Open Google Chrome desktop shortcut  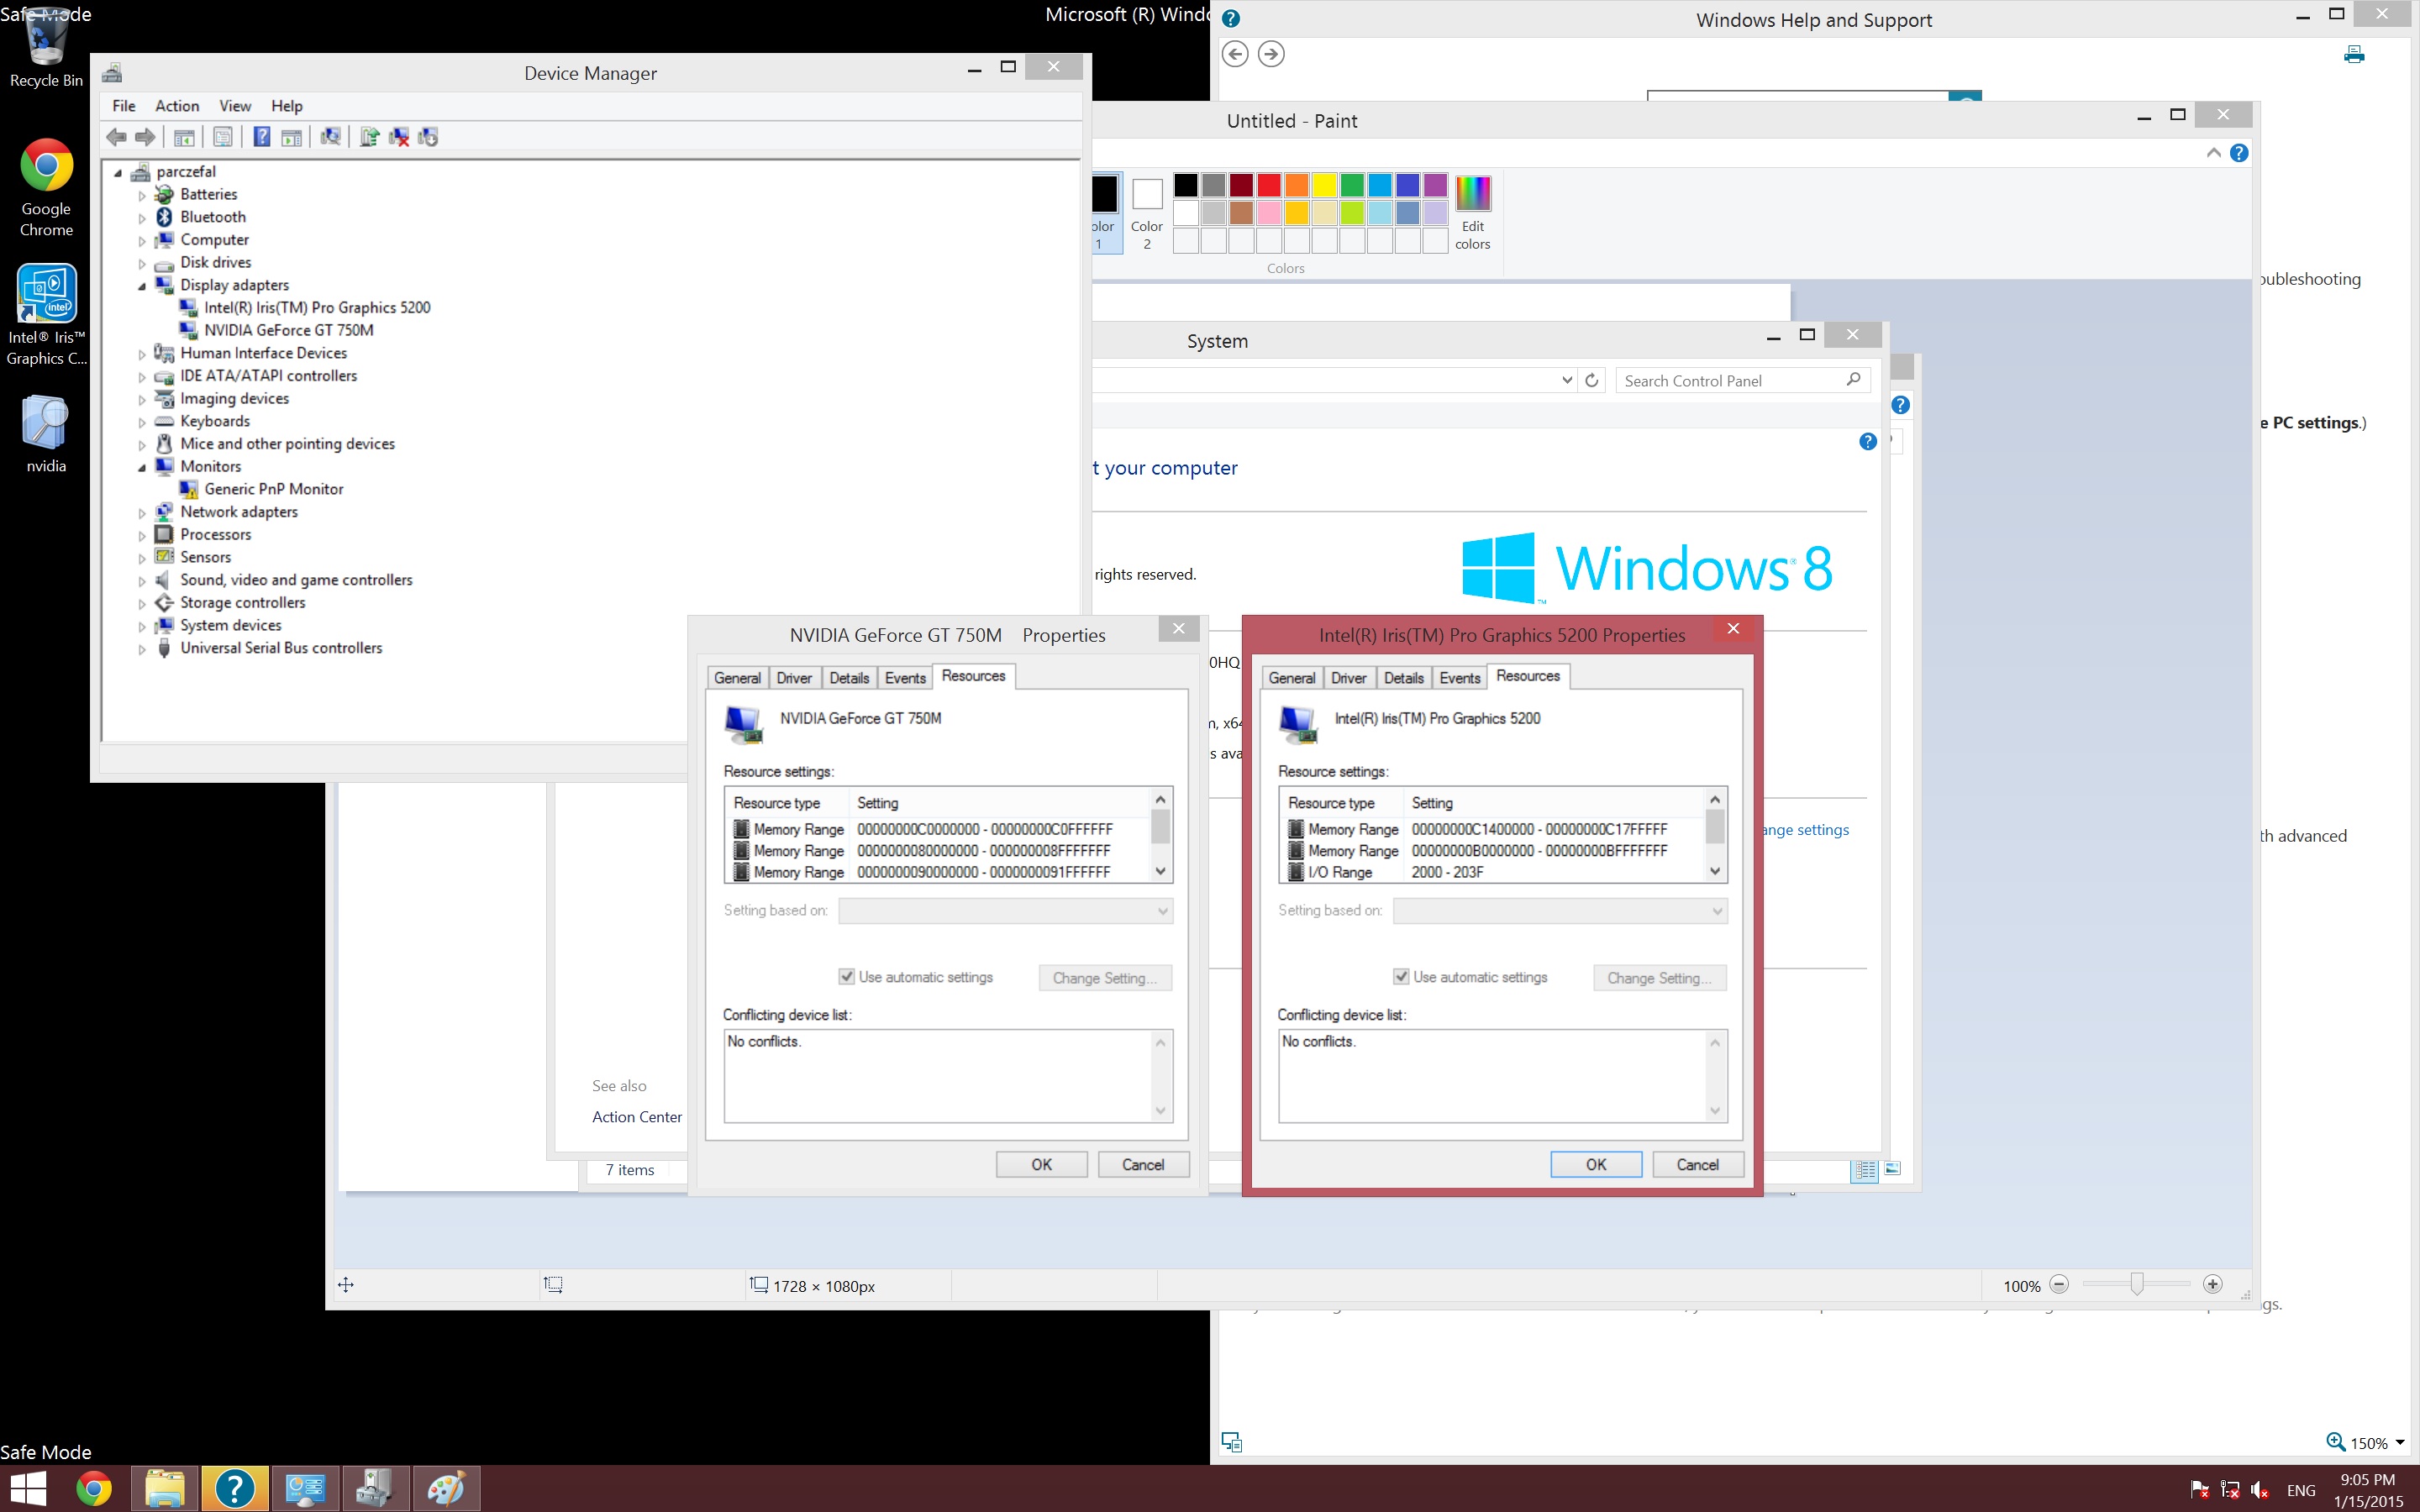pyautogui.click(x=46, y=188)
